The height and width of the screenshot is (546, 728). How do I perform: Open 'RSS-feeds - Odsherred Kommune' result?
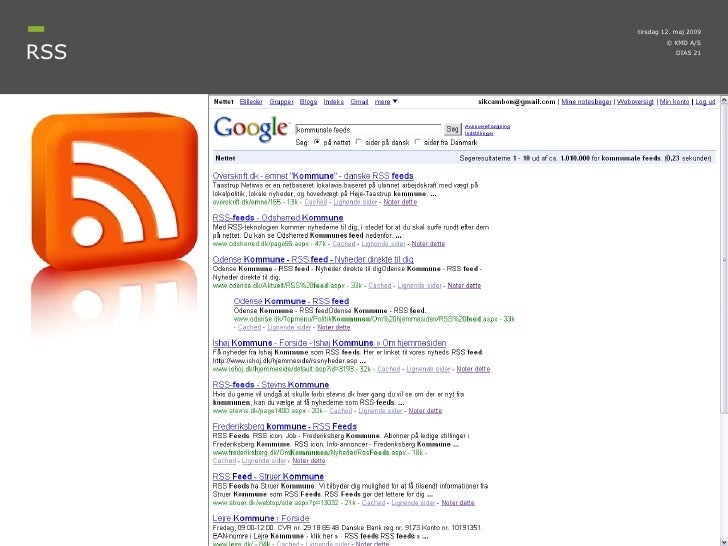click(278, 218)
